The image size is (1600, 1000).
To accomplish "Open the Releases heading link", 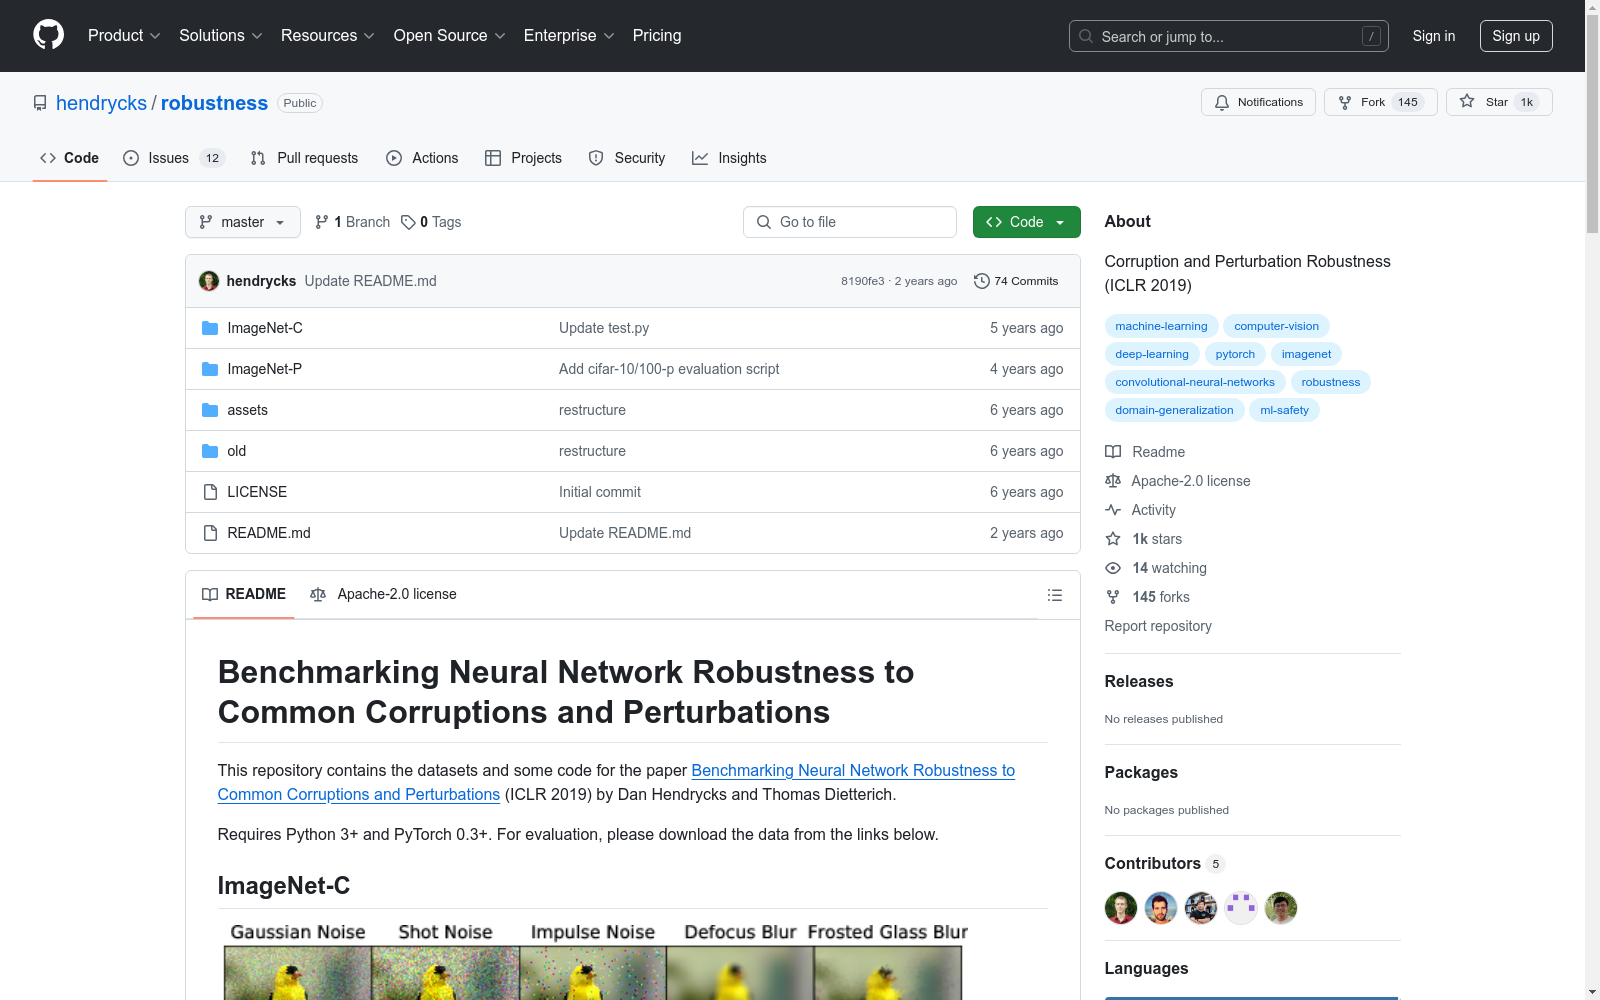I will [x=1139, y=681].
